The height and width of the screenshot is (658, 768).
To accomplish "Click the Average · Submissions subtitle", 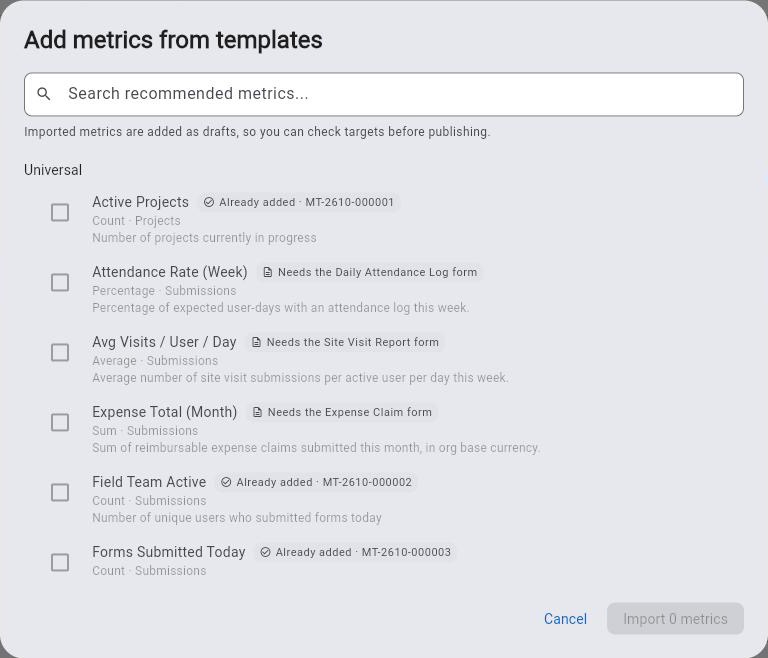I will click(x=155, y=361).
